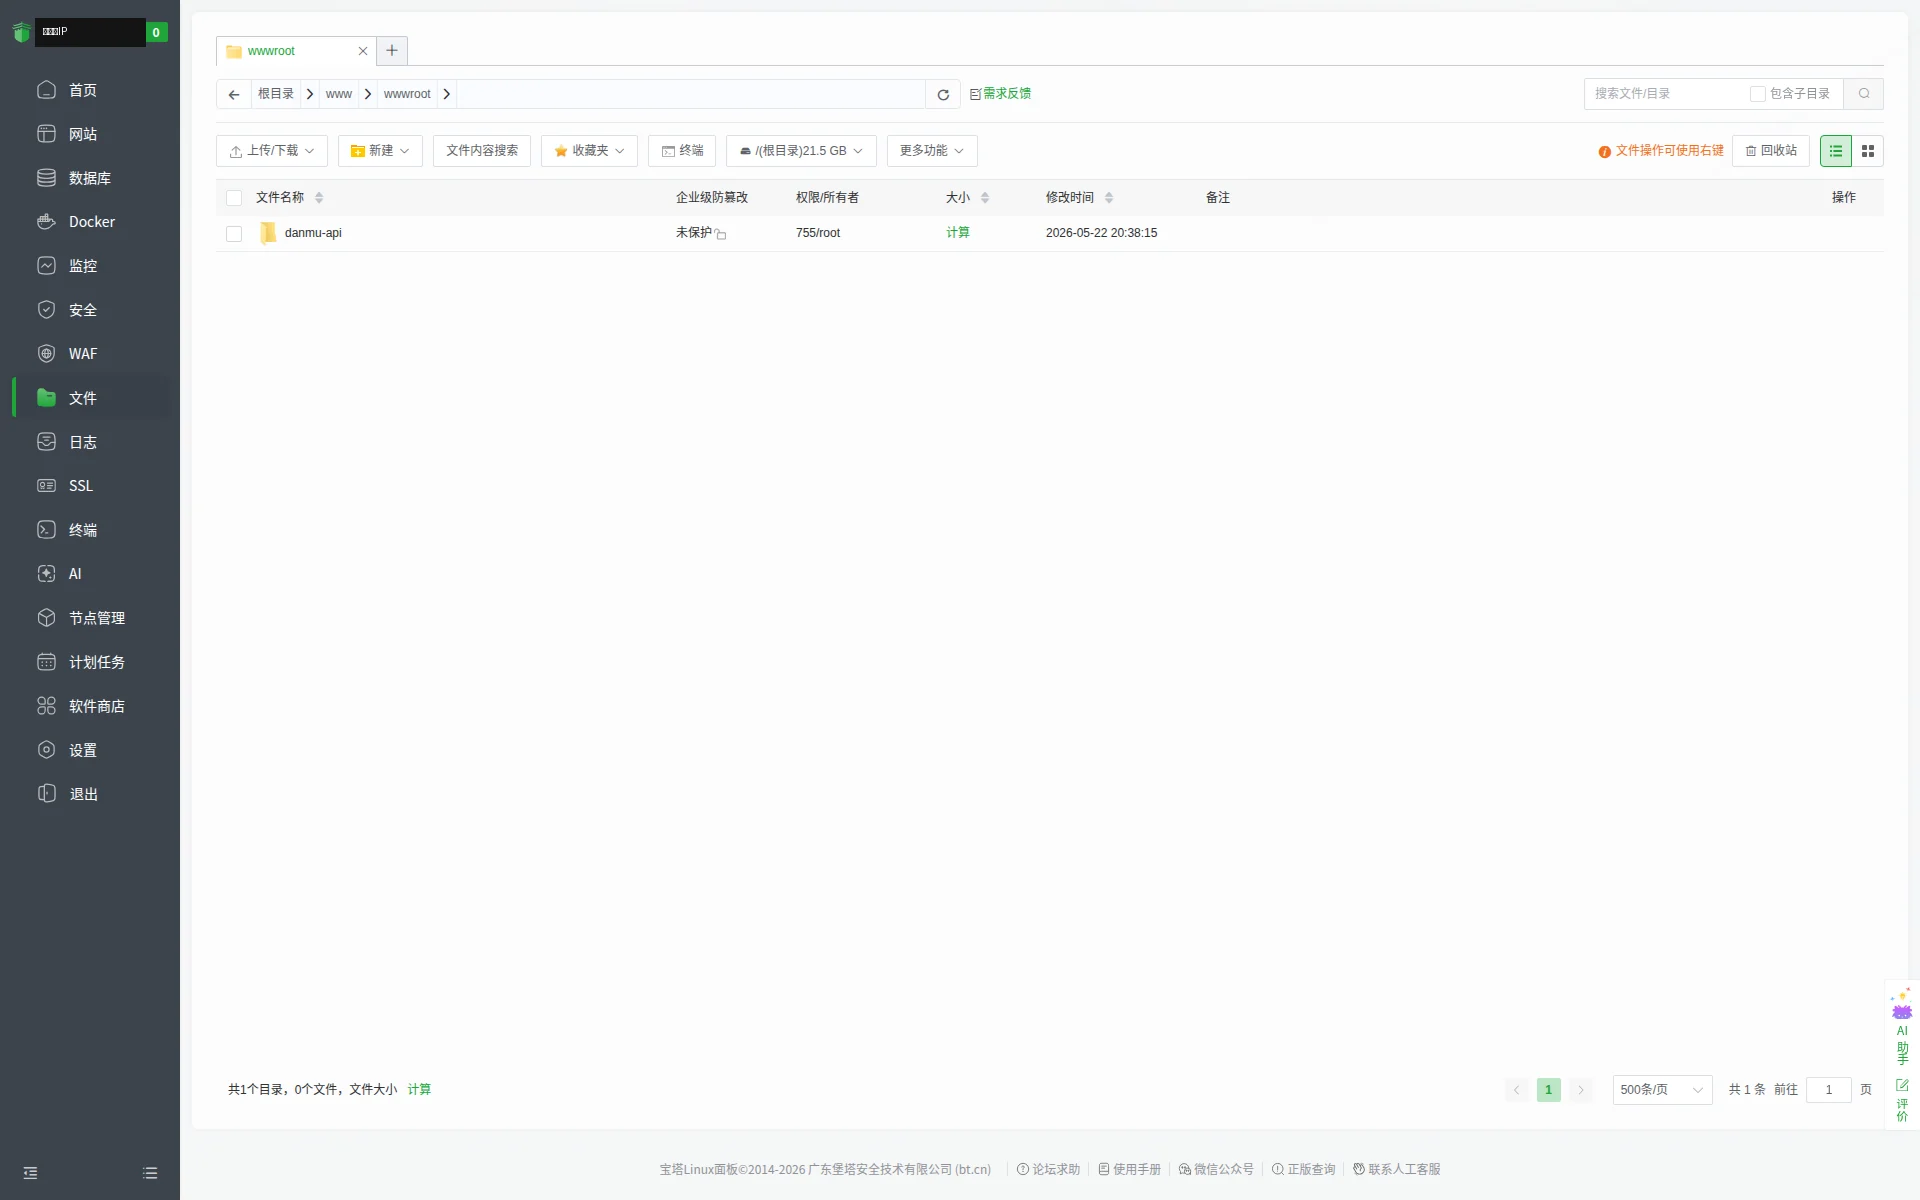Open 收藏夹 favorites dropdown
Viewport: 1920px width, 1200px height.
pyautogui.click(x=589, y=151)
